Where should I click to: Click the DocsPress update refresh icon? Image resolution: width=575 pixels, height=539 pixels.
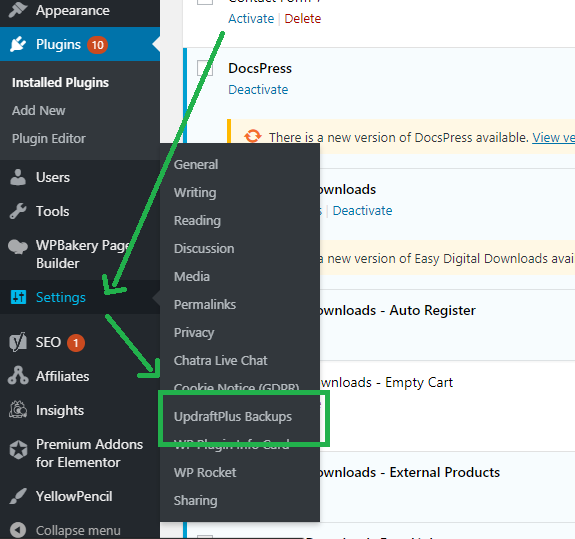(253, 136)
